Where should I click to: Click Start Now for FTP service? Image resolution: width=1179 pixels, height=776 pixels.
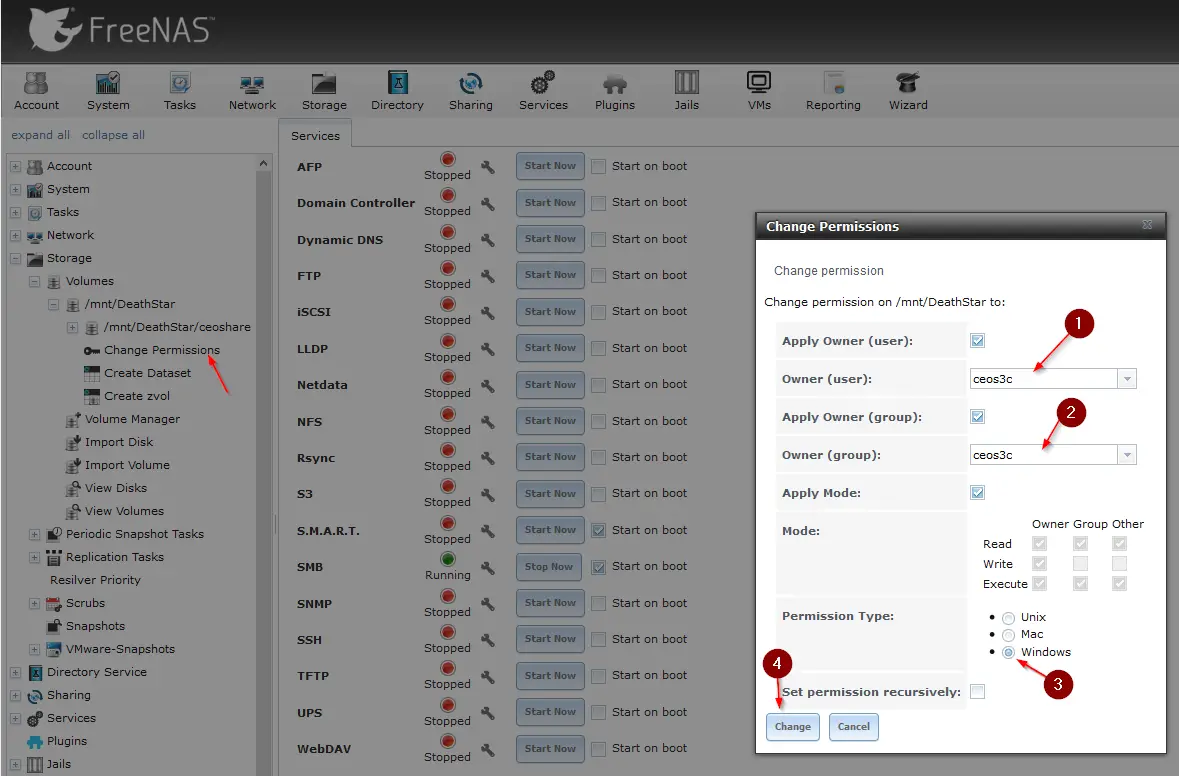point(550,274)
